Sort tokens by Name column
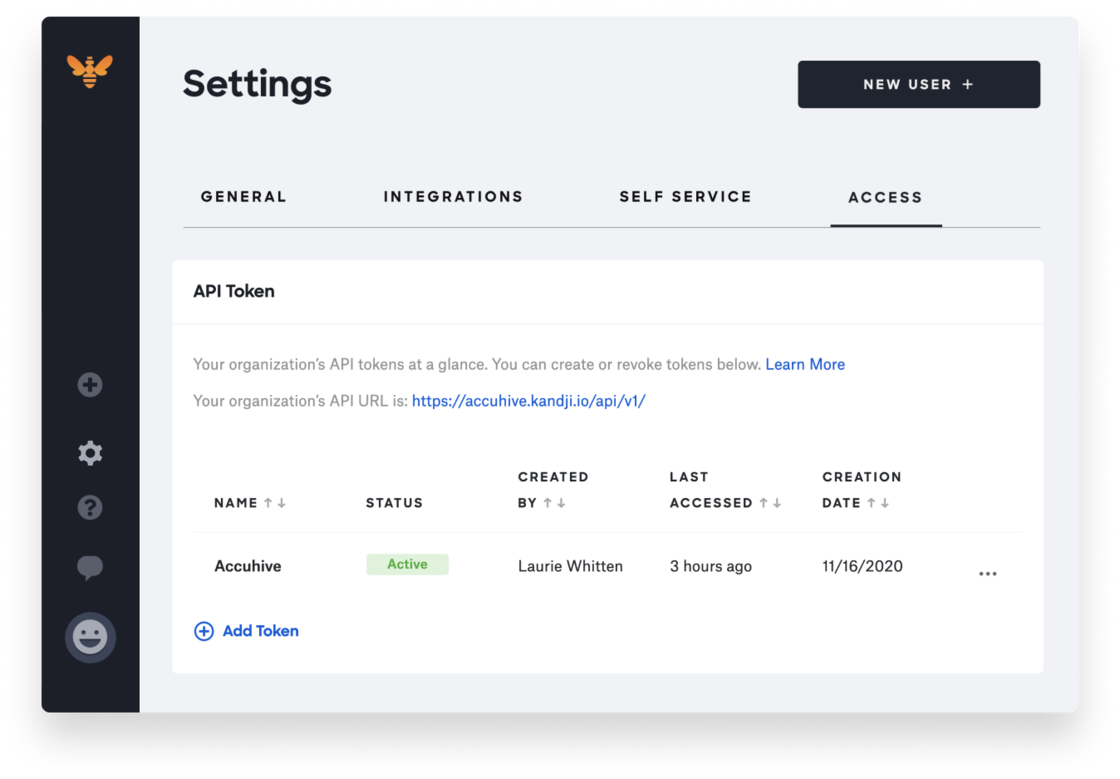1120x779 pixels. pos(274,503)
